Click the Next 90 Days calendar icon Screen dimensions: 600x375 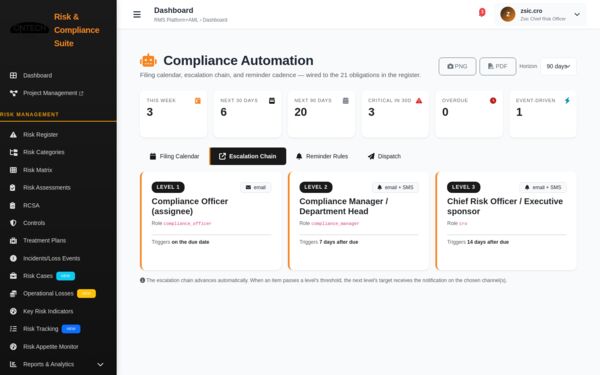pyautogui.click(x=346, y=101)
